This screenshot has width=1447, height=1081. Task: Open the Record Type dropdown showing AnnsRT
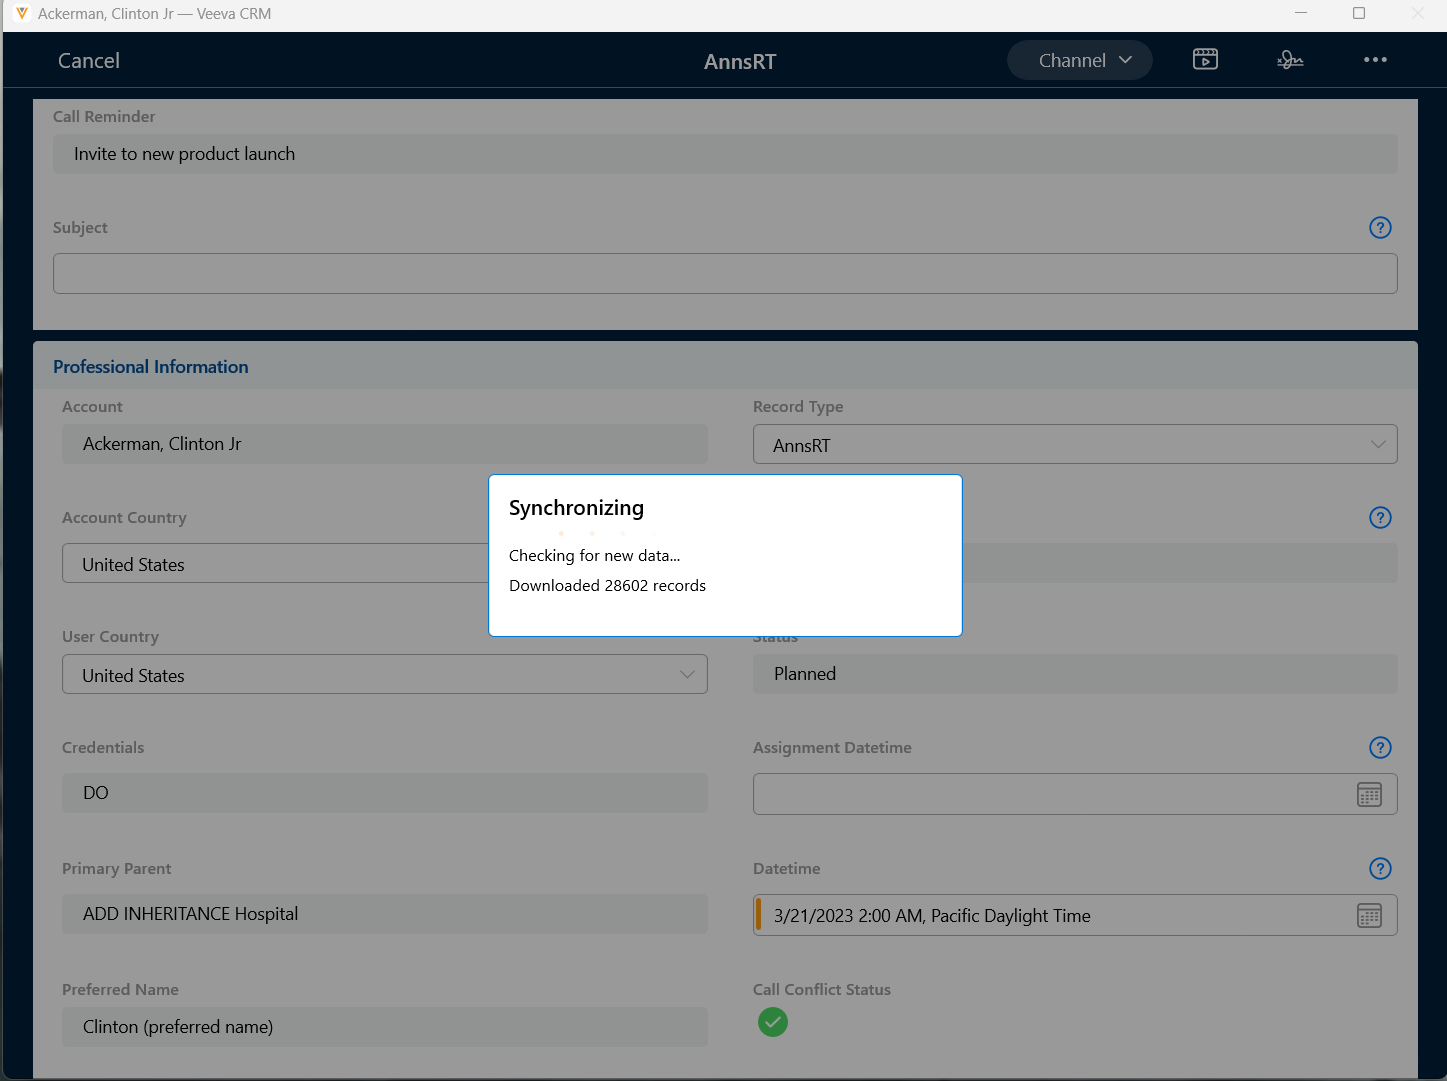1074,445
